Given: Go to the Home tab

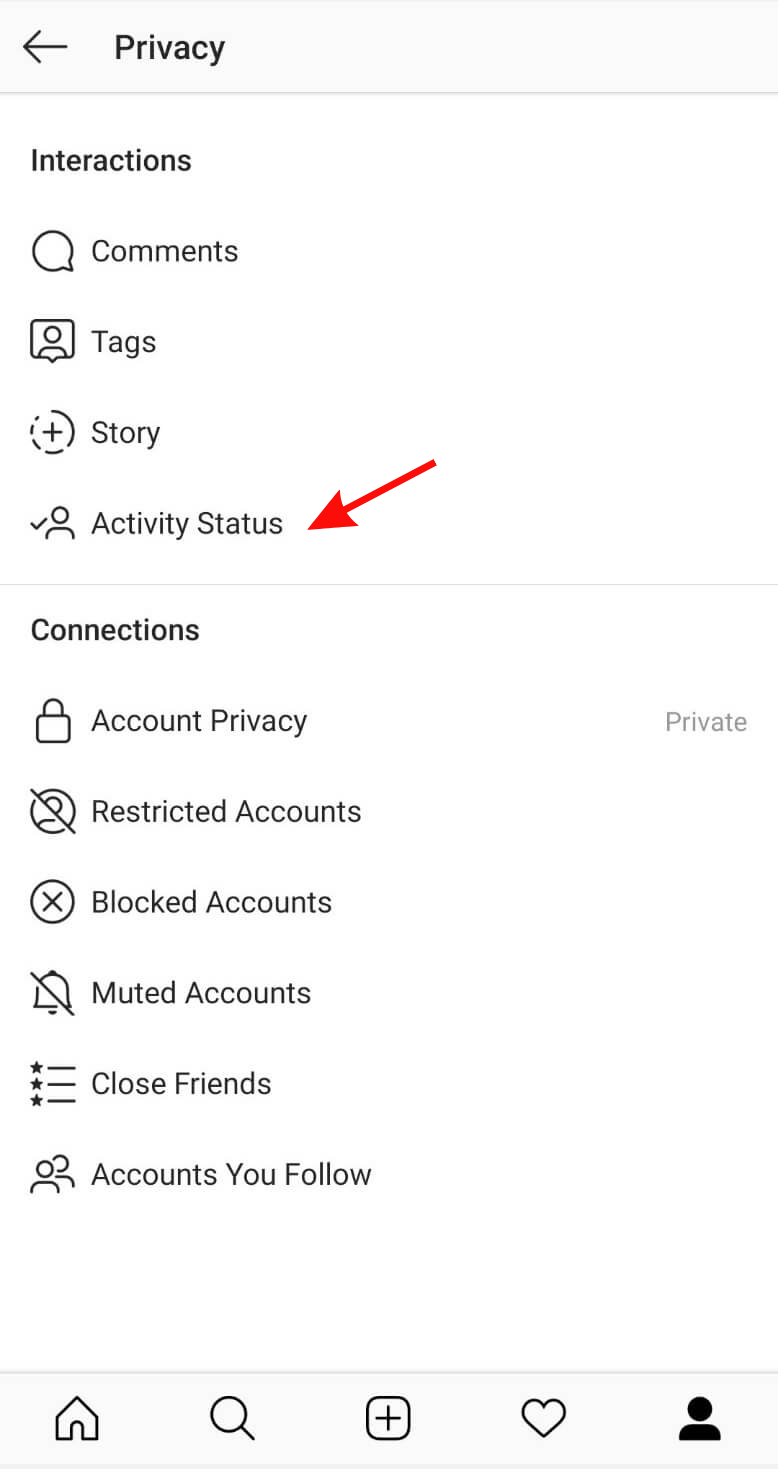Looking at the screenshot, I should 78,1418.
